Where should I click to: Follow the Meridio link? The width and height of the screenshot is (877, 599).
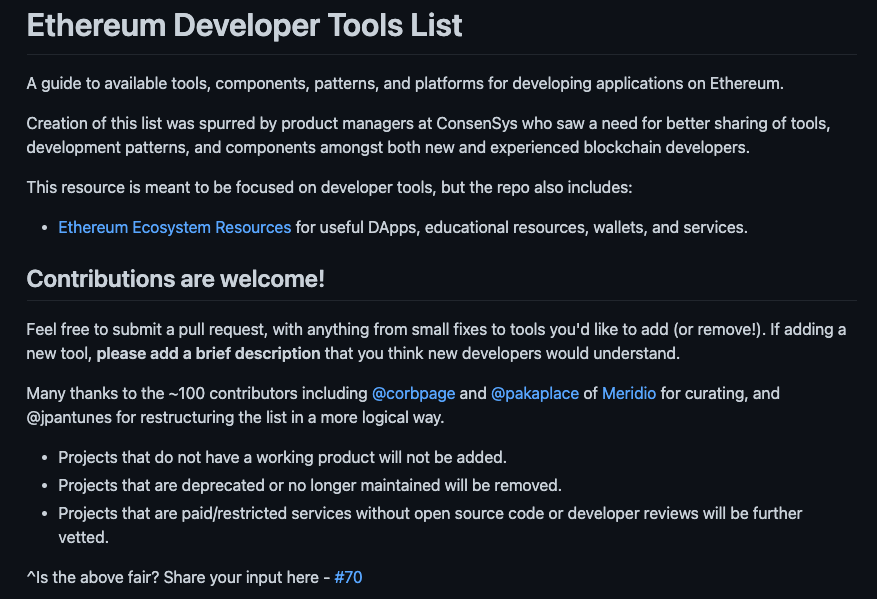click(x=629, y=394)
